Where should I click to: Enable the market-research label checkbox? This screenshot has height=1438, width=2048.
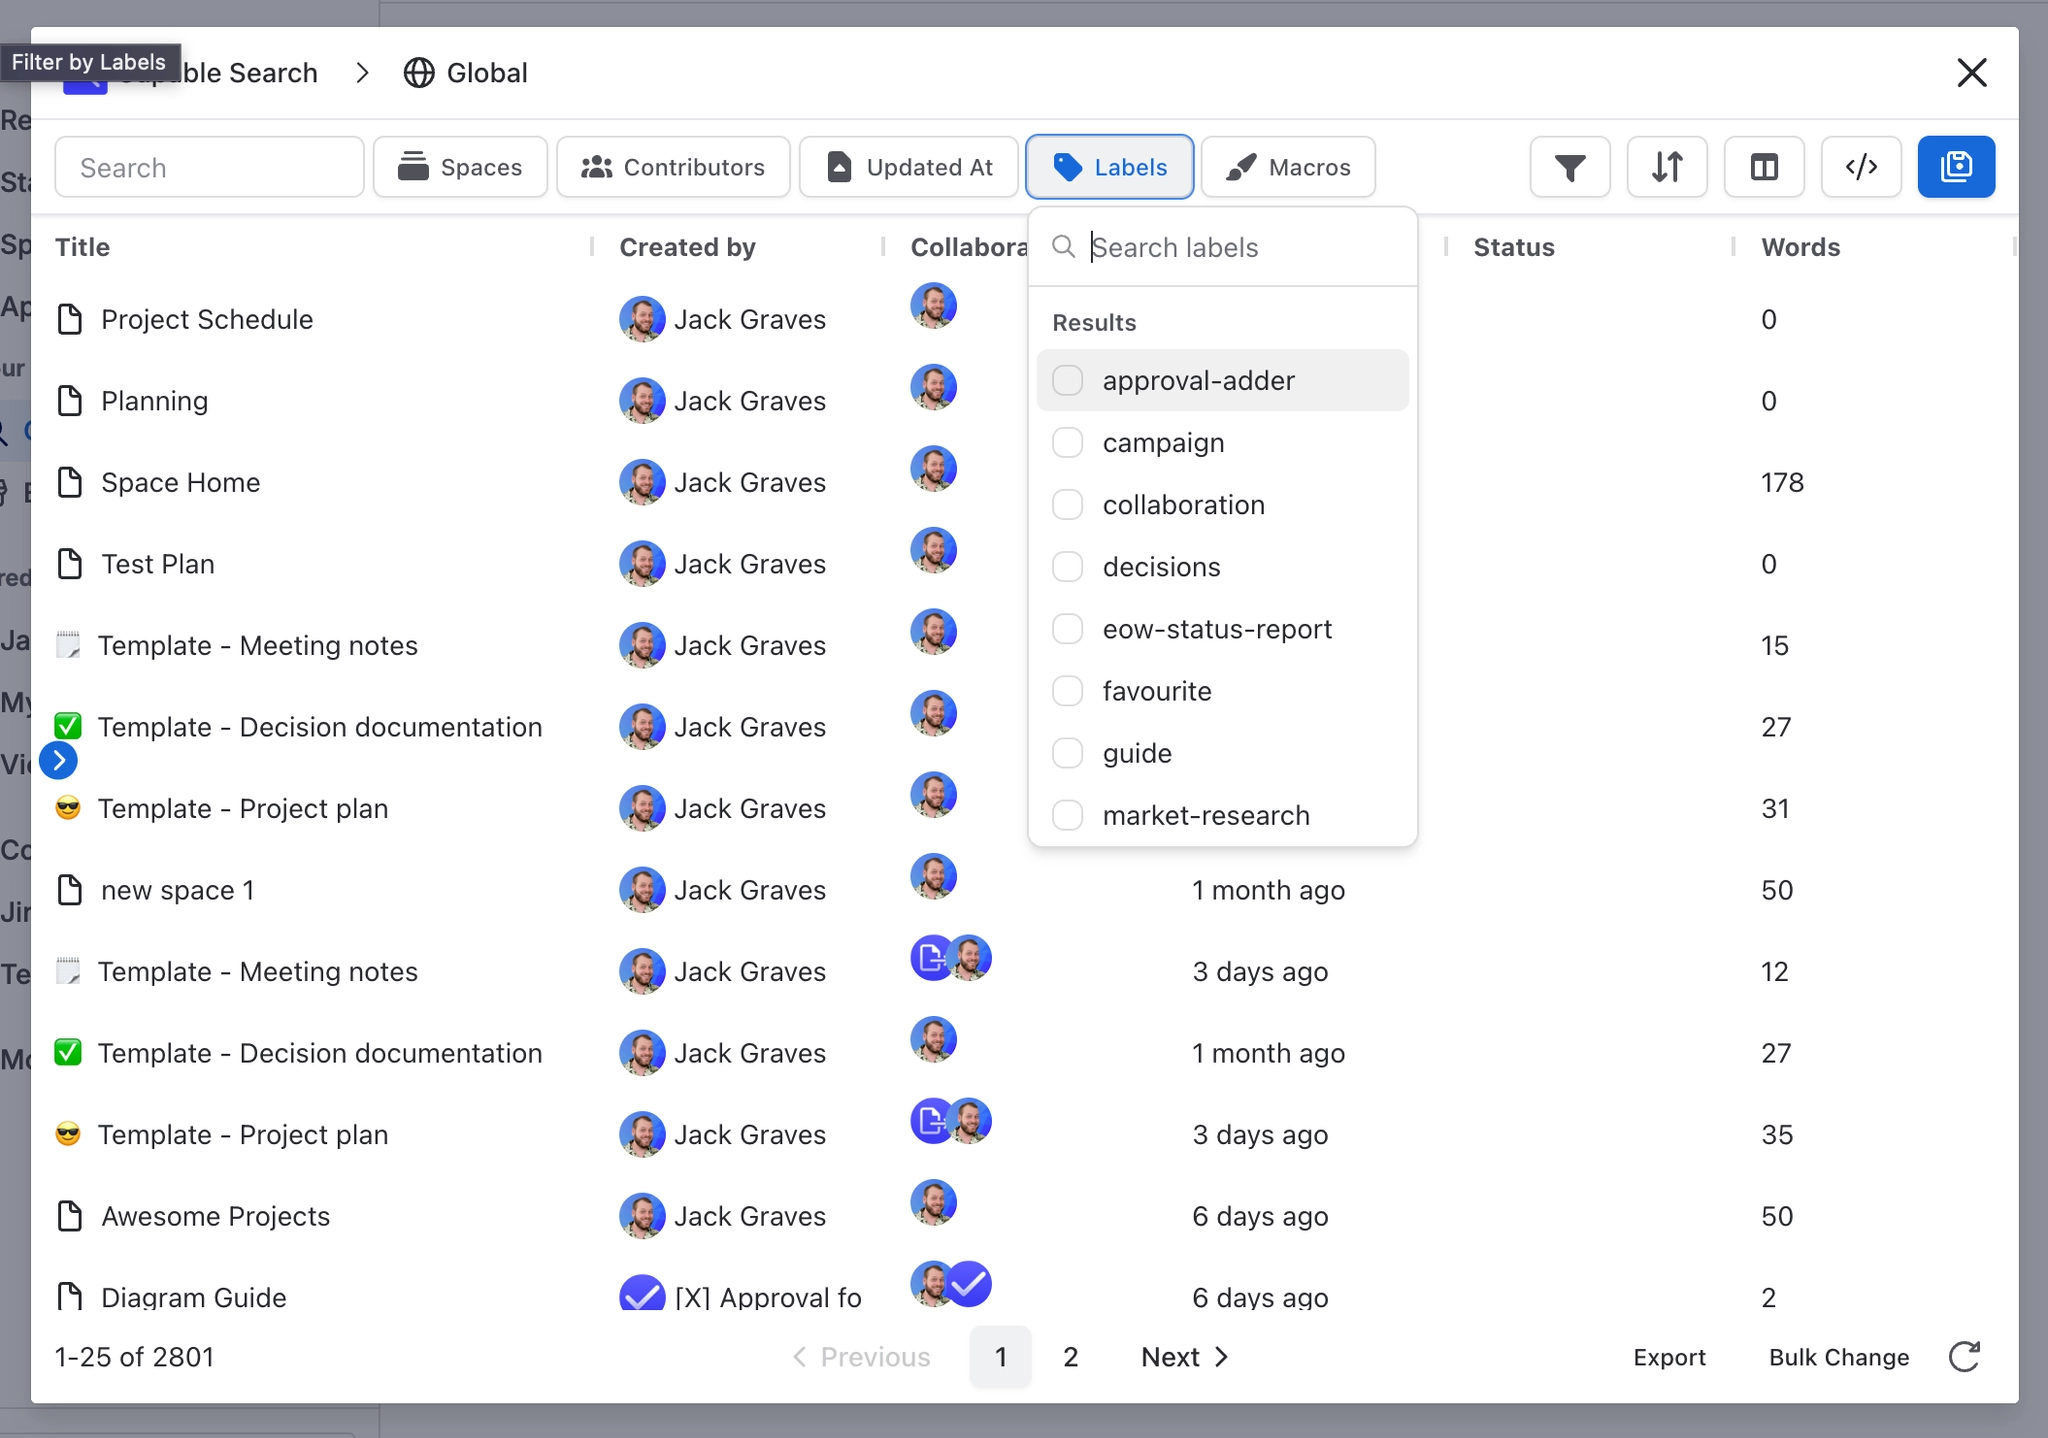click(1068, 816)
